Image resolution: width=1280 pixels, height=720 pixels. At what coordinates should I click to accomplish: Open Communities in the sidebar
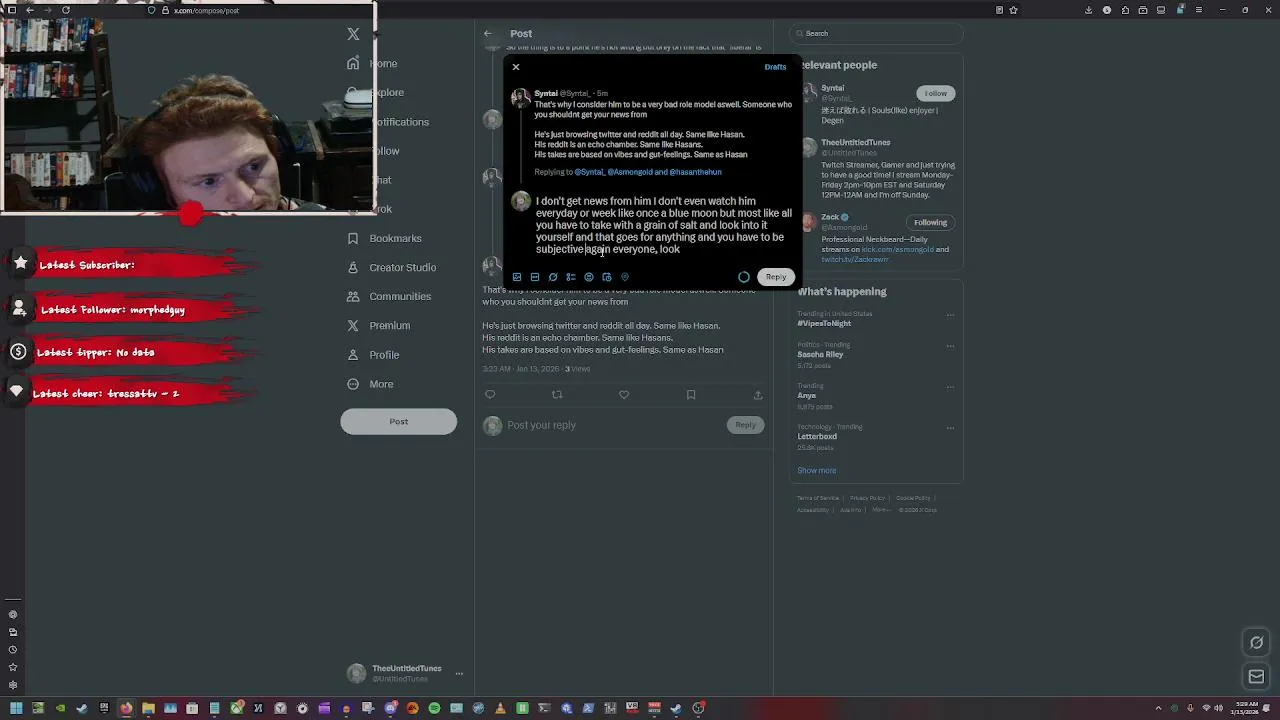click(389, 296)
